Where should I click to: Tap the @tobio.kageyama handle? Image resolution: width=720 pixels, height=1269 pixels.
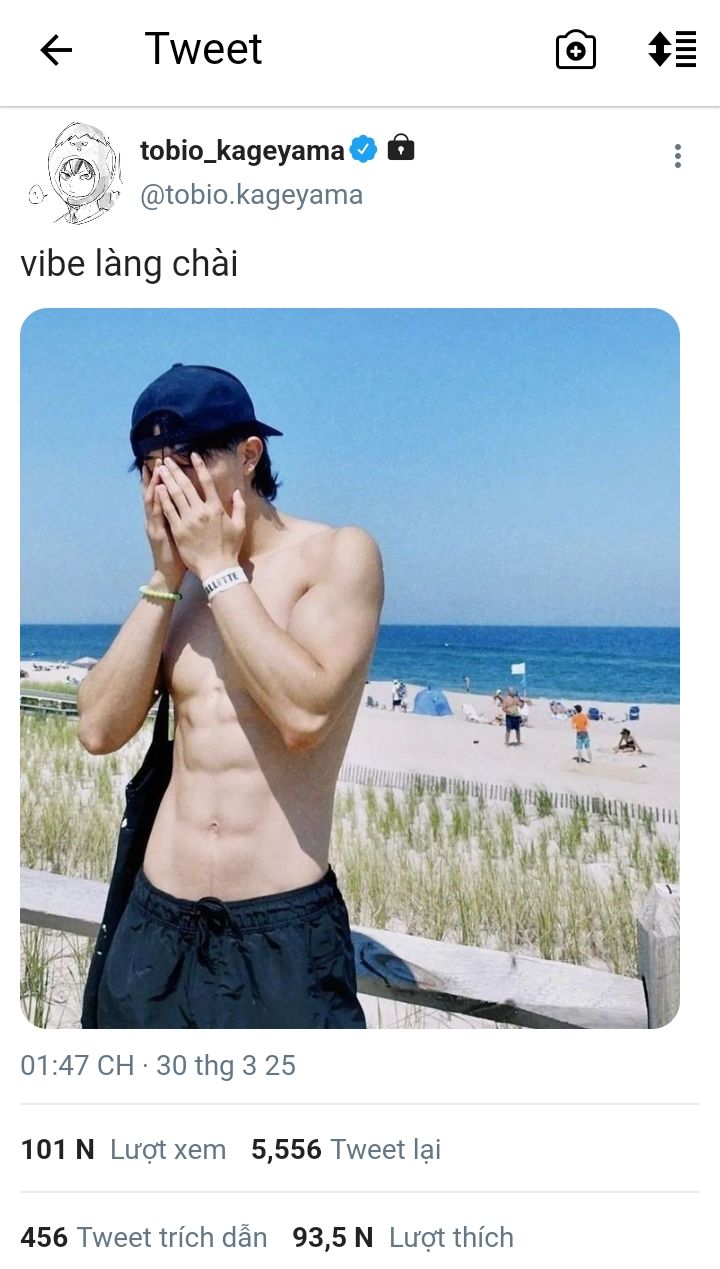coord(251,195)
